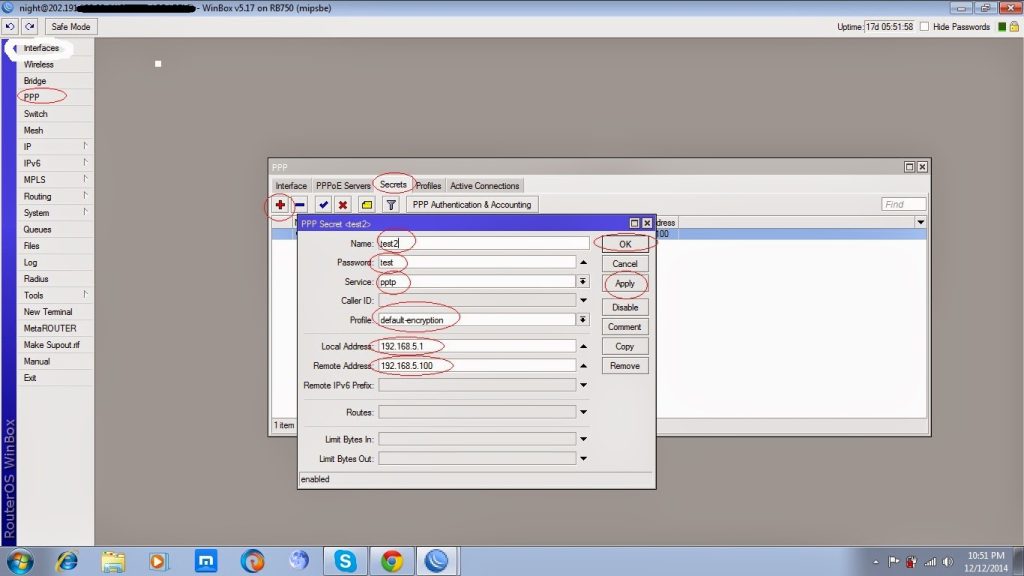Open PPP Authentication & Accounting
Image resolution: width=1024 pixels, height=576 pixels.
click(472, 204)
